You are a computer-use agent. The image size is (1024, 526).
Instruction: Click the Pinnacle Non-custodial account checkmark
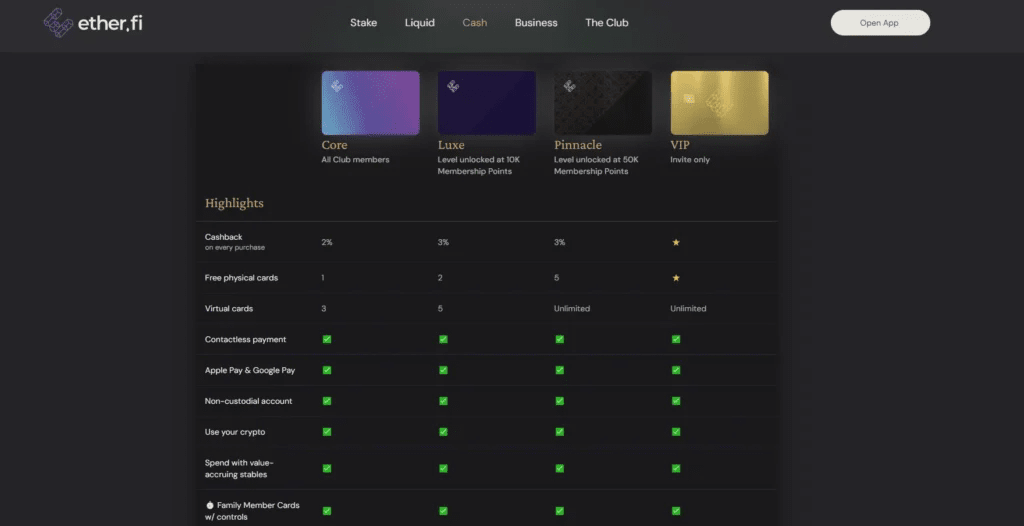point(559,401)
